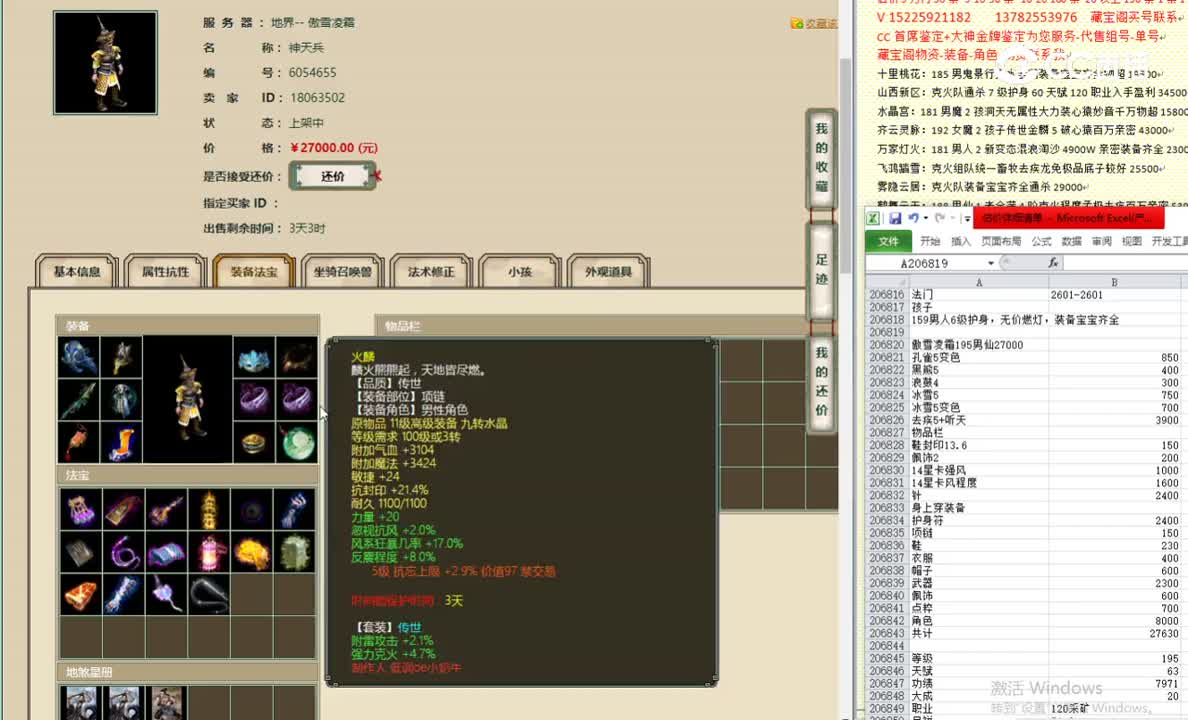
Task: Select the blue swirl hat equipment icon
Action: (x=79, y=357)
